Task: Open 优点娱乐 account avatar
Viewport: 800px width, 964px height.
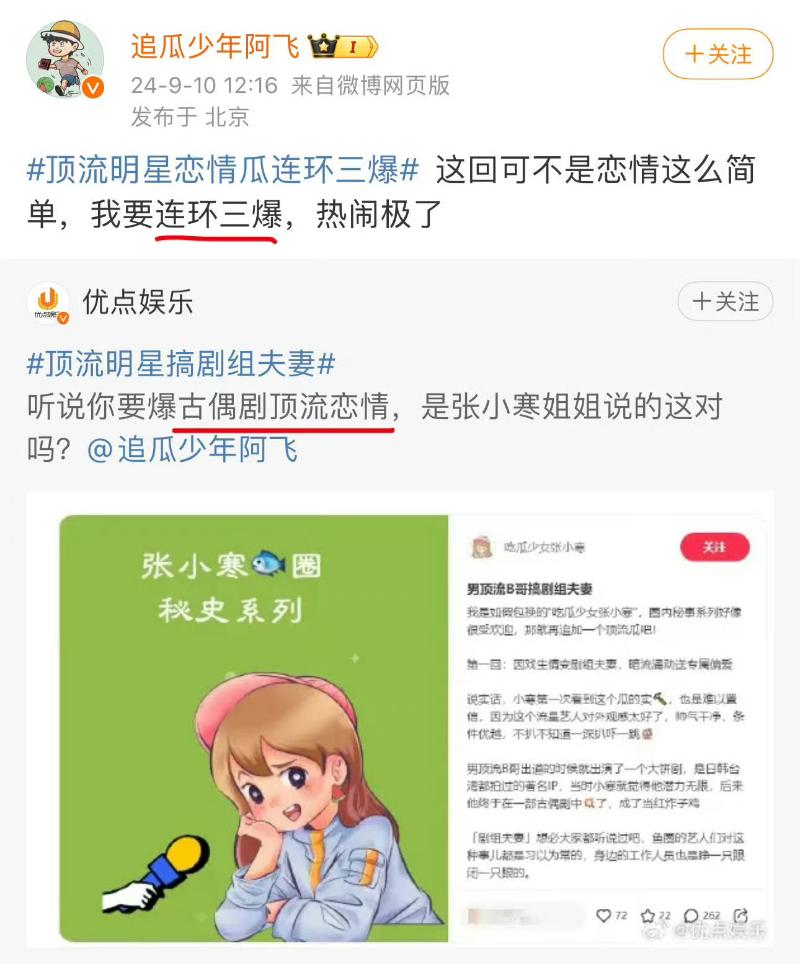Action: pyautogui.click(x=48, y=302)
